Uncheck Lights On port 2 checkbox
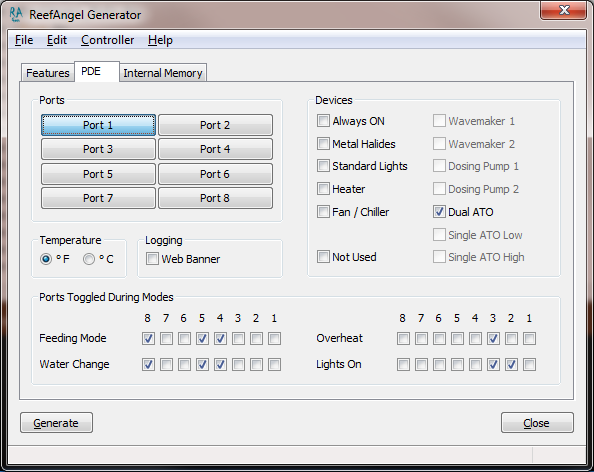The image size is (594, 472). coord(511,364)
